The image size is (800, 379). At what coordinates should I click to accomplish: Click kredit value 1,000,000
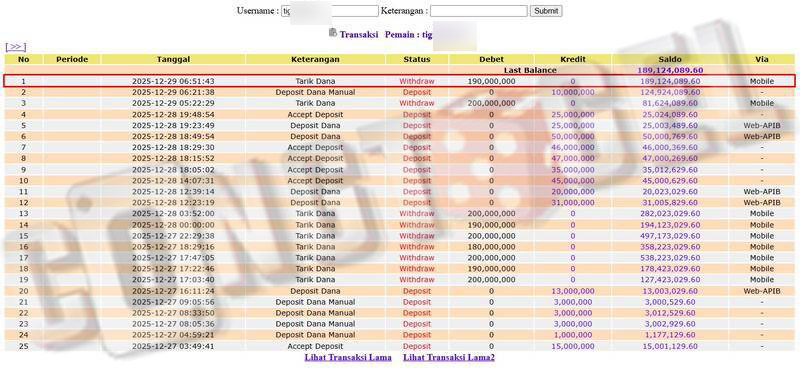(572, 335)
